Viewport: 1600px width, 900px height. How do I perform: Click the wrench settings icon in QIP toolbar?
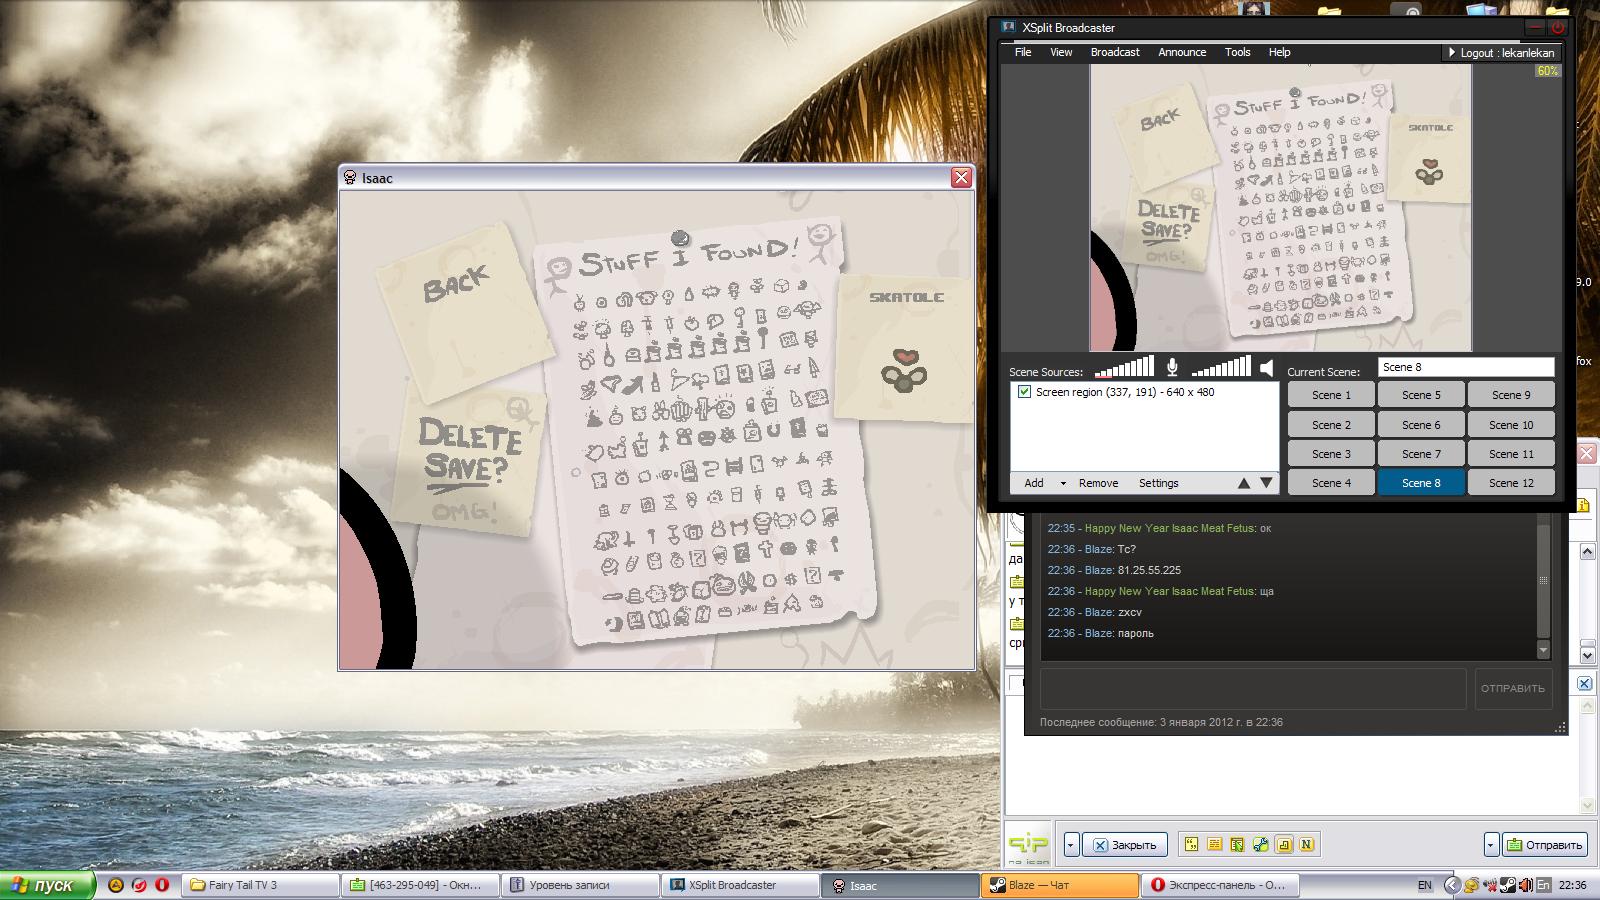[x=1260, y=844]
